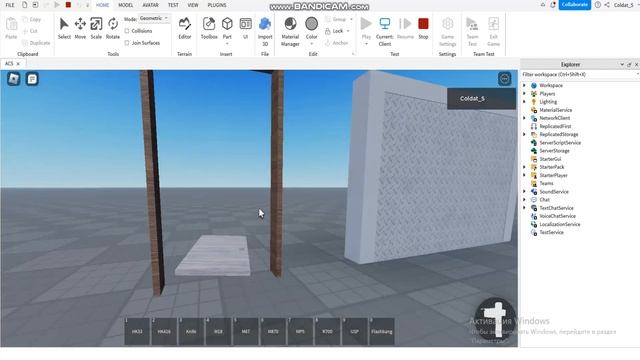Equip the USP hotbar slot
640x360 pixels.
pyautogui.click(x=354, y=331)
